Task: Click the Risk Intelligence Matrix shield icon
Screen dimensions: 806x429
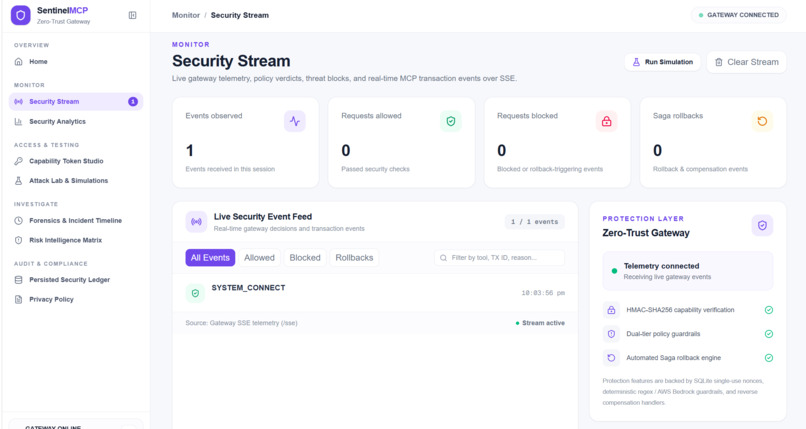Action: [19, 240]
